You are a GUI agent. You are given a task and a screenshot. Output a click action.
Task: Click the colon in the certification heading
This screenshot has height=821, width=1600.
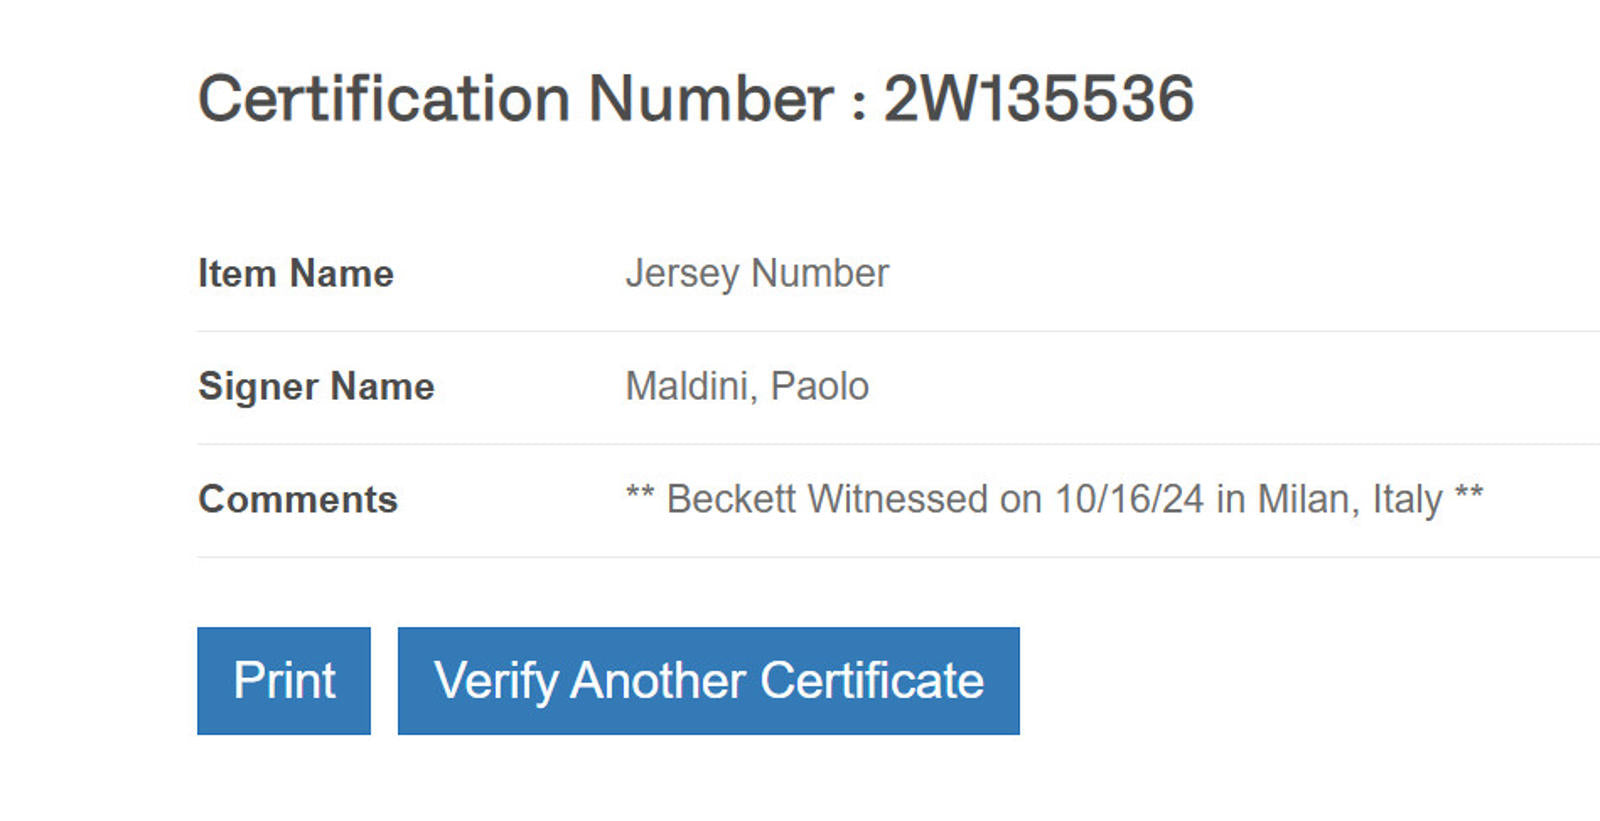(858, 104)
